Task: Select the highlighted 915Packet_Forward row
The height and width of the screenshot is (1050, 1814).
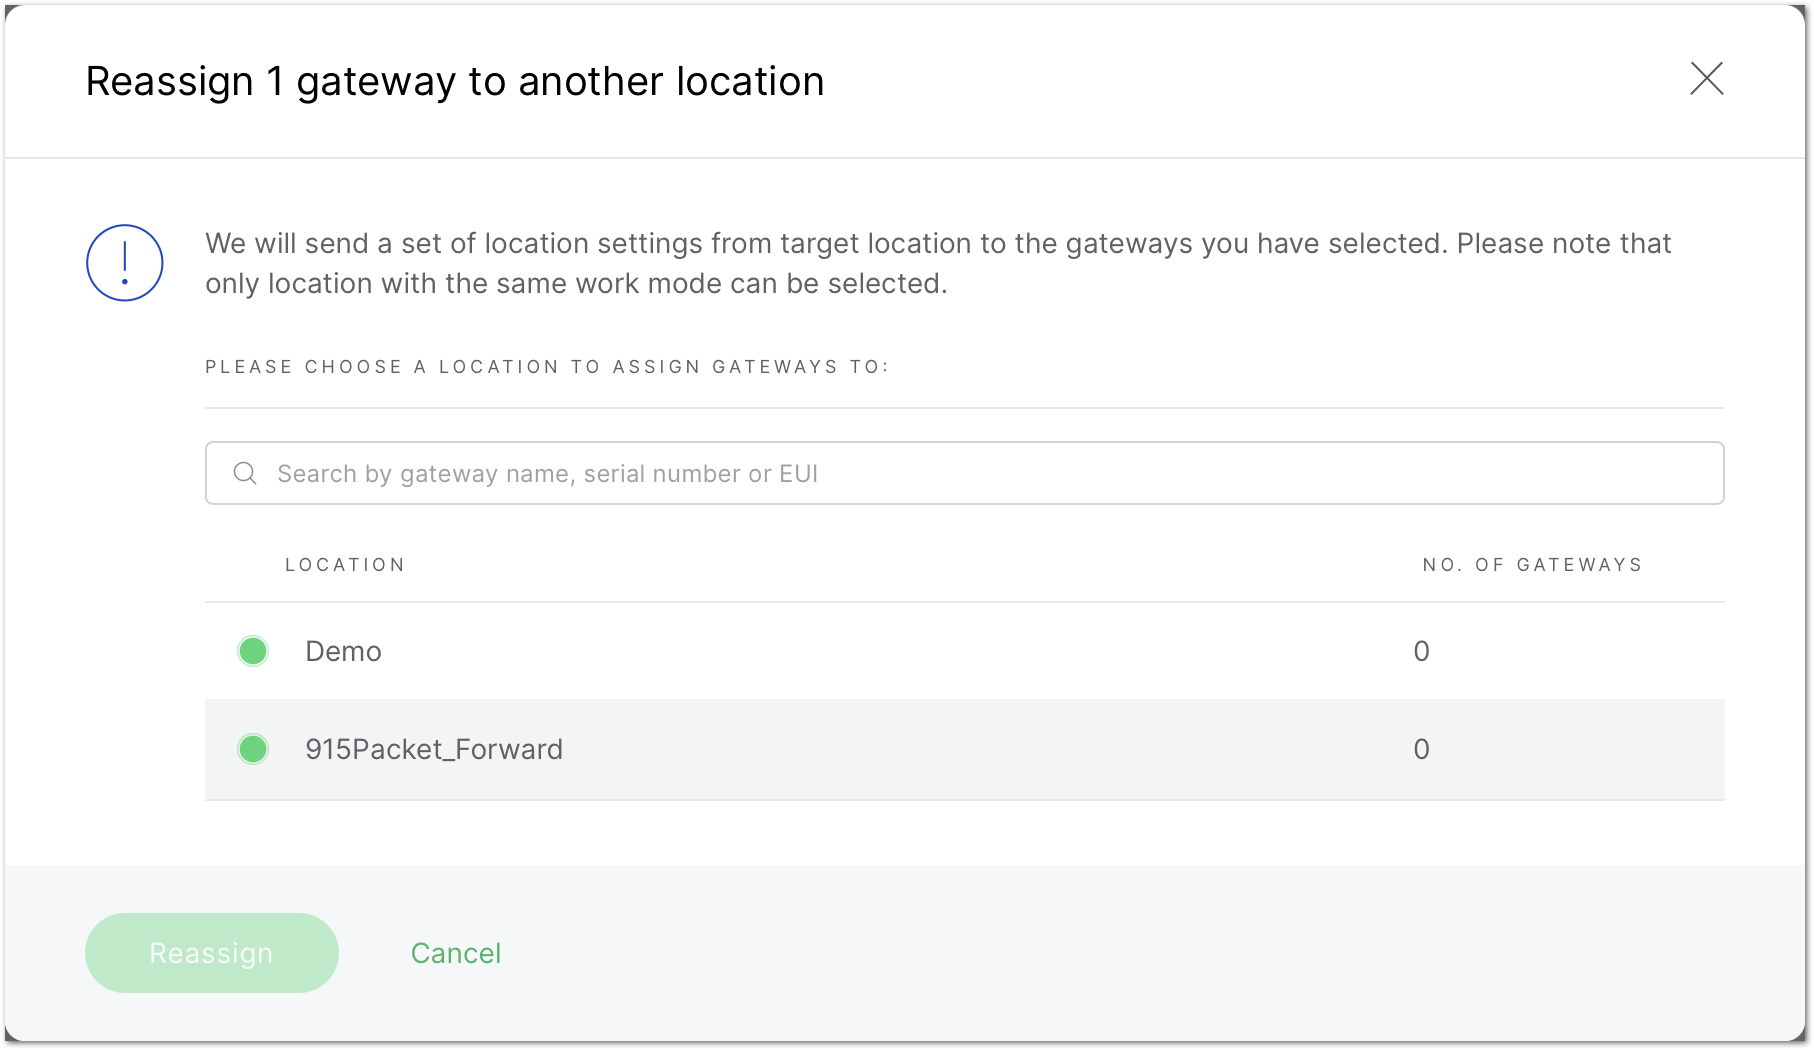Action: pyautogui.click(x=700, y=749)
